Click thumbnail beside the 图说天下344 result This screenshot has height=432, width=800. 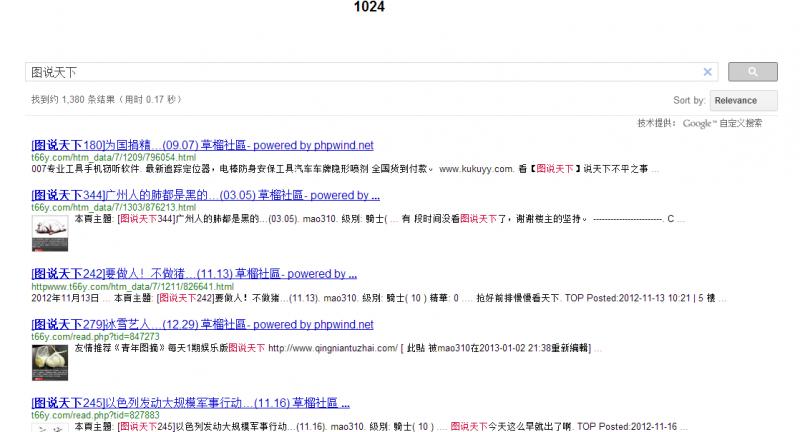click(49, 235)
